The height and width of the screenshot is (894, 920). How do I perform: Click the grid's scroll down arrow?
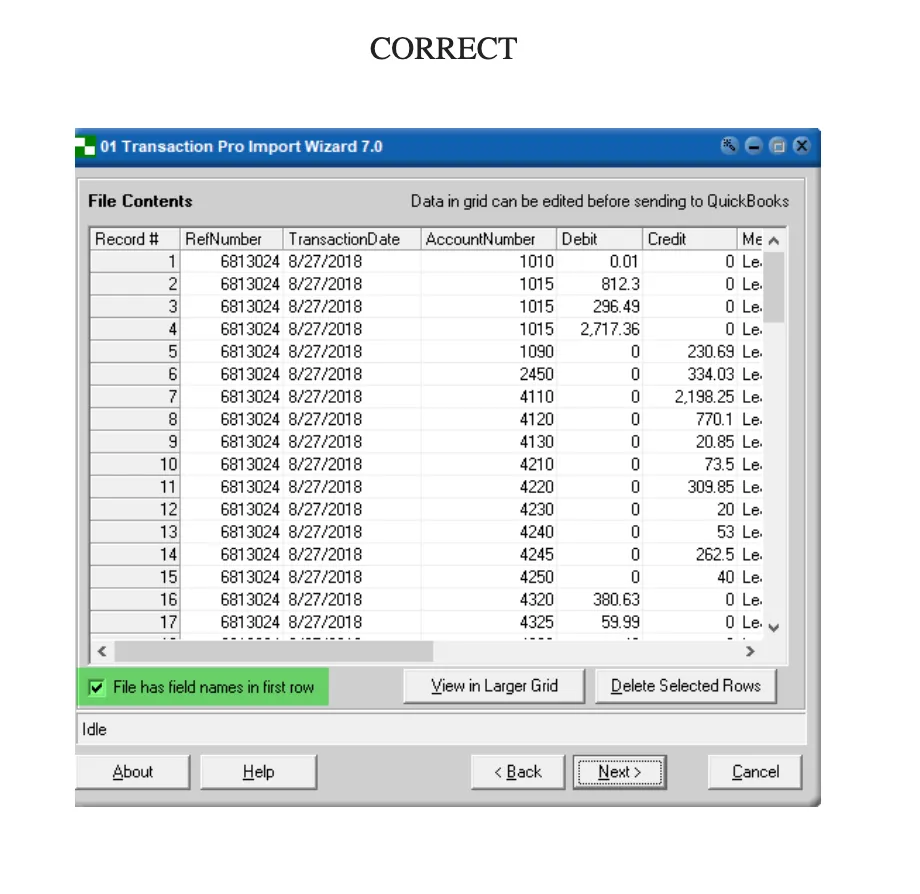tap(774, 628)
